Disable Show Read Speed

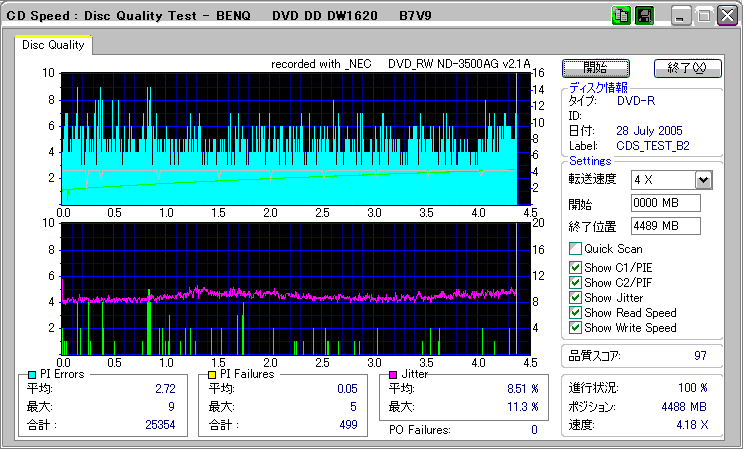(x=575, y=313)
